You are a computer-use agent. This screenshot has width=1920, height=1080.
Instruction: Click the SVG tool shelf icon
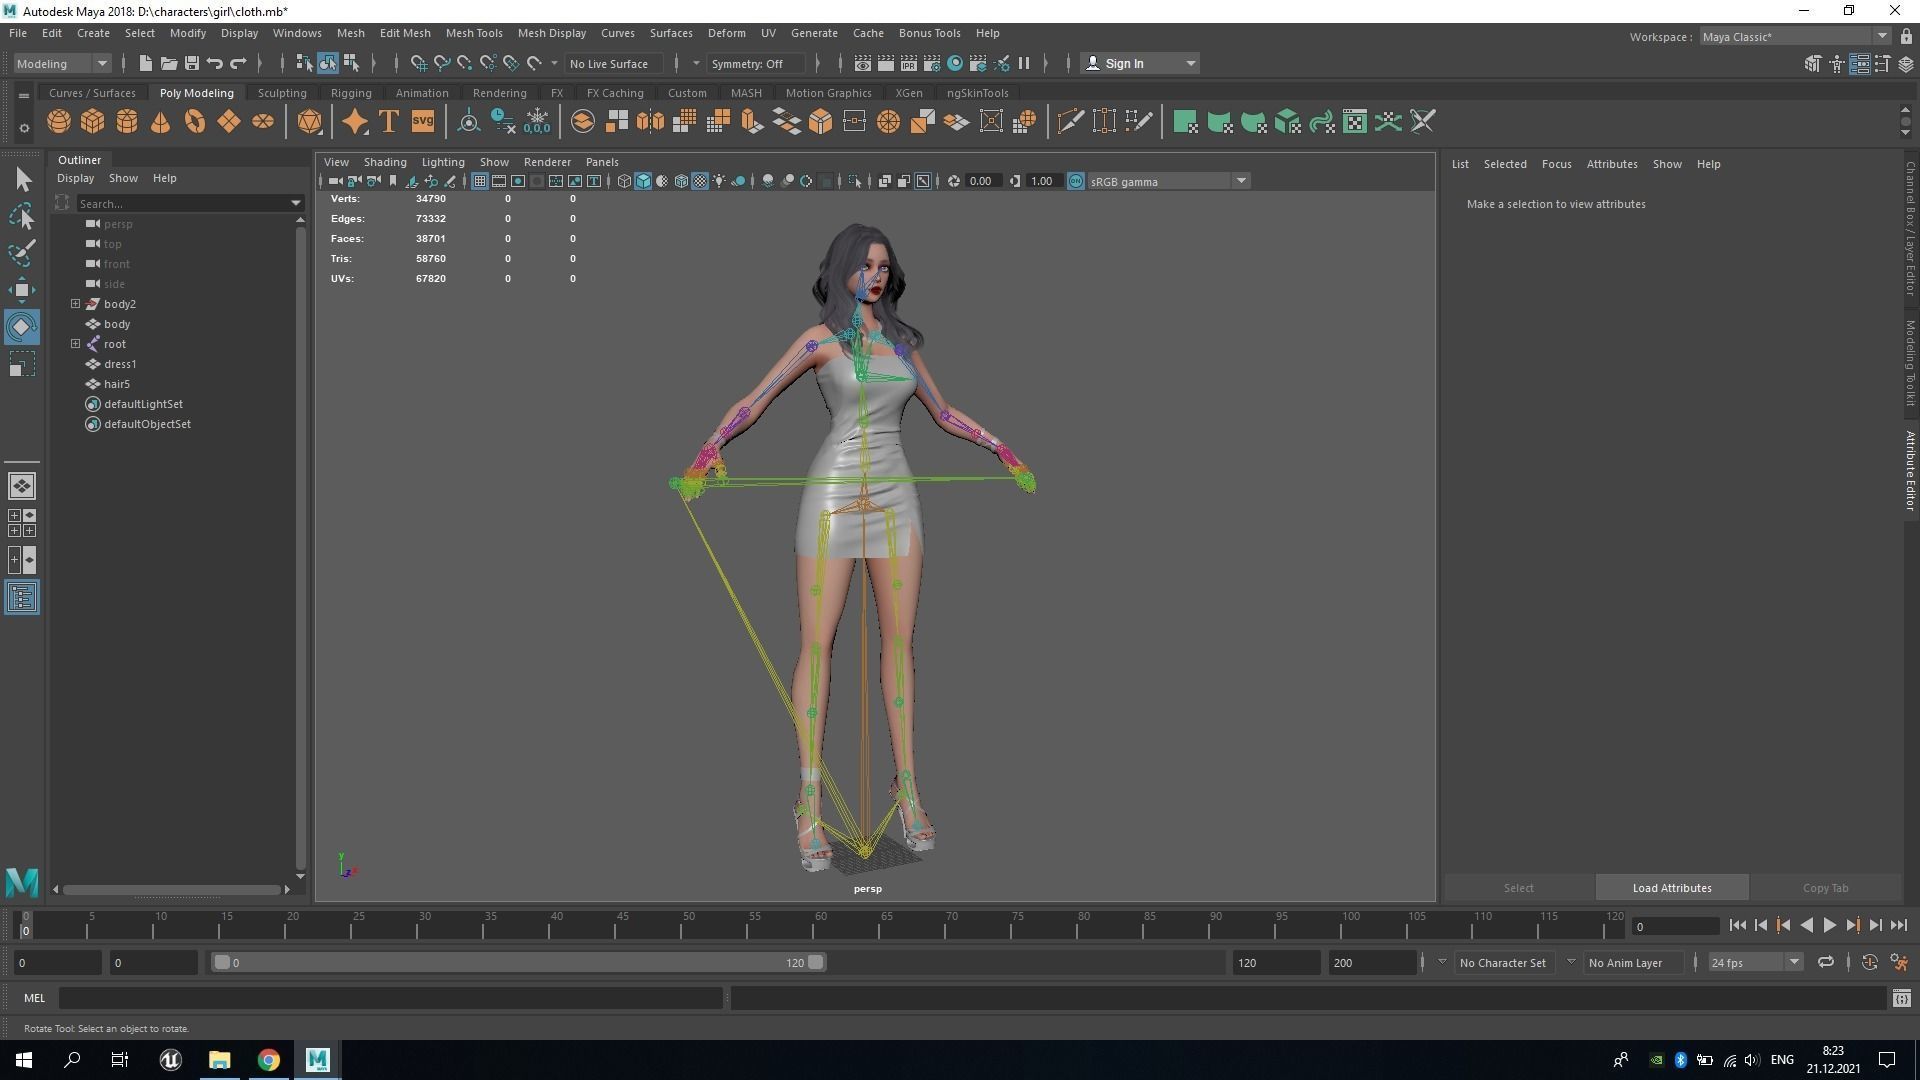coord(423,122)
